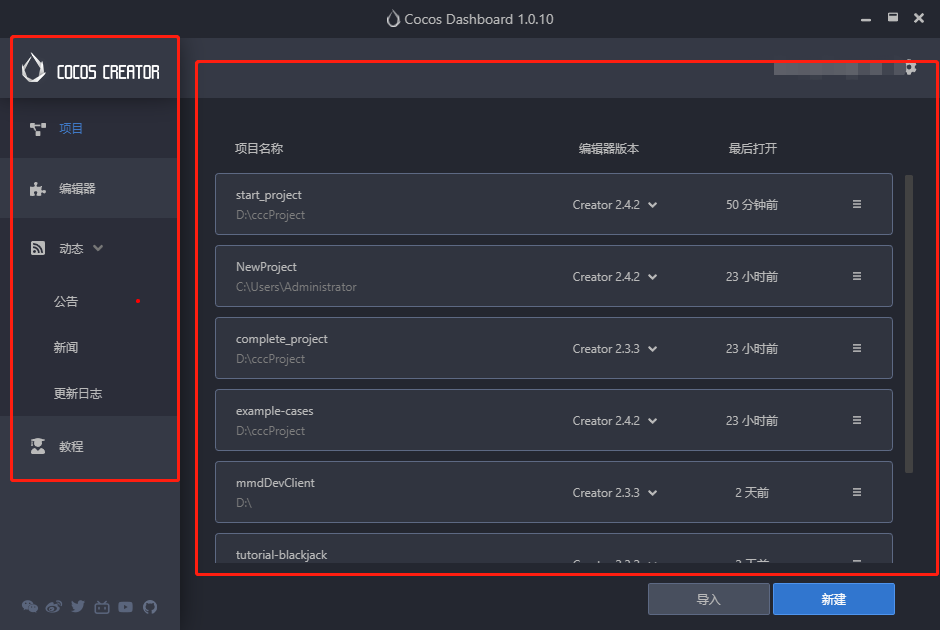940x630 pixels.
Task: Click the C:\Users\Administrator path text
Action: [x=296, y=287]
